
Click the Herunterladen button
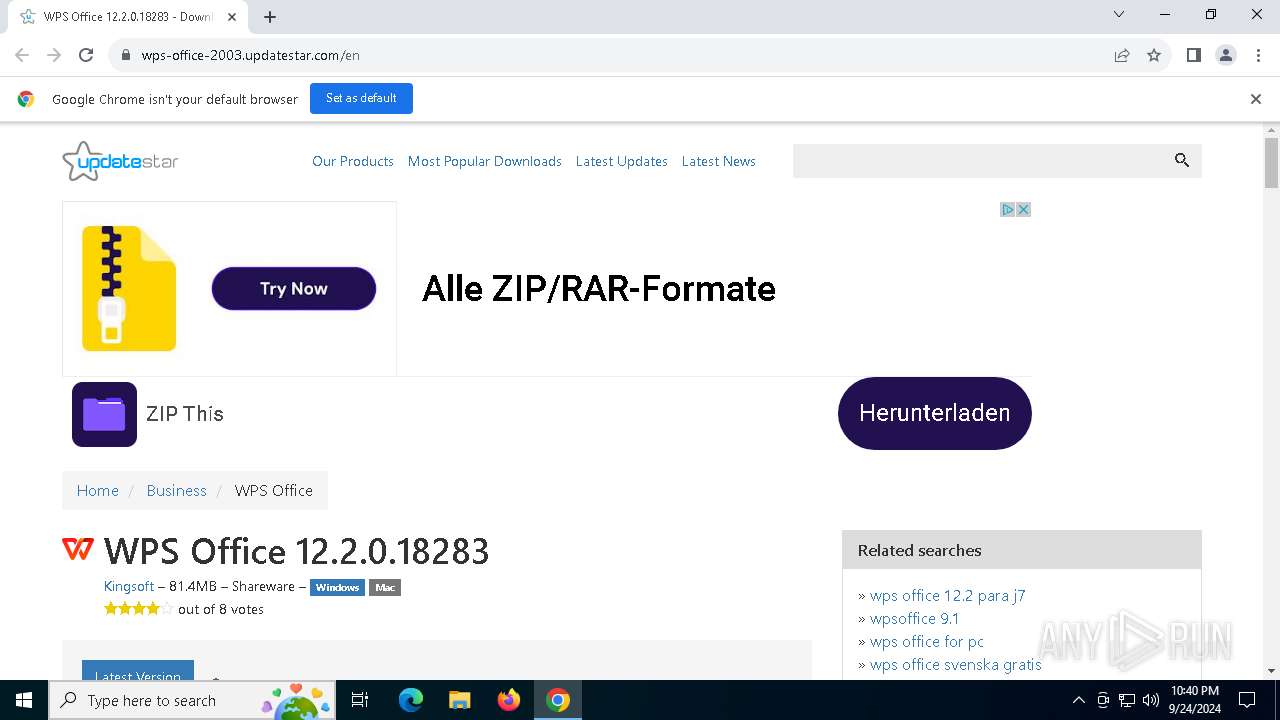point(934,413)
